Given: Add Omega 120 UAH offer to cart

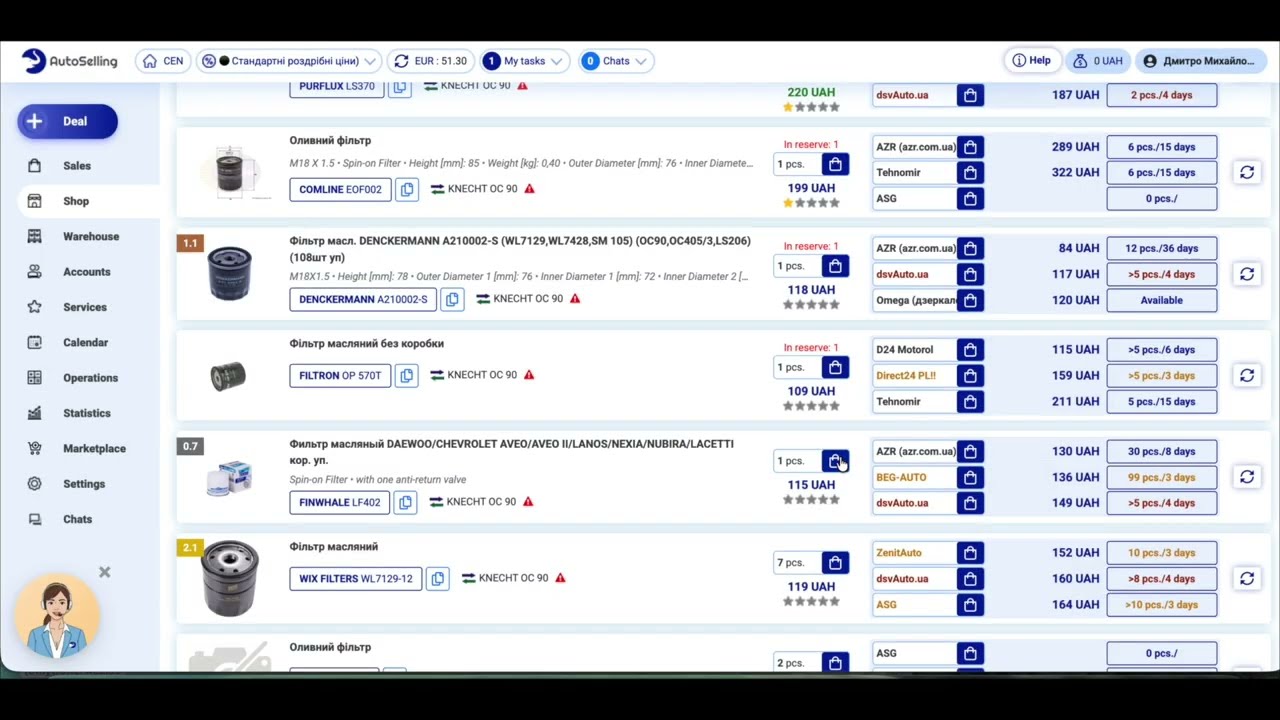Looking at the screenshot, I should [970, 300].
